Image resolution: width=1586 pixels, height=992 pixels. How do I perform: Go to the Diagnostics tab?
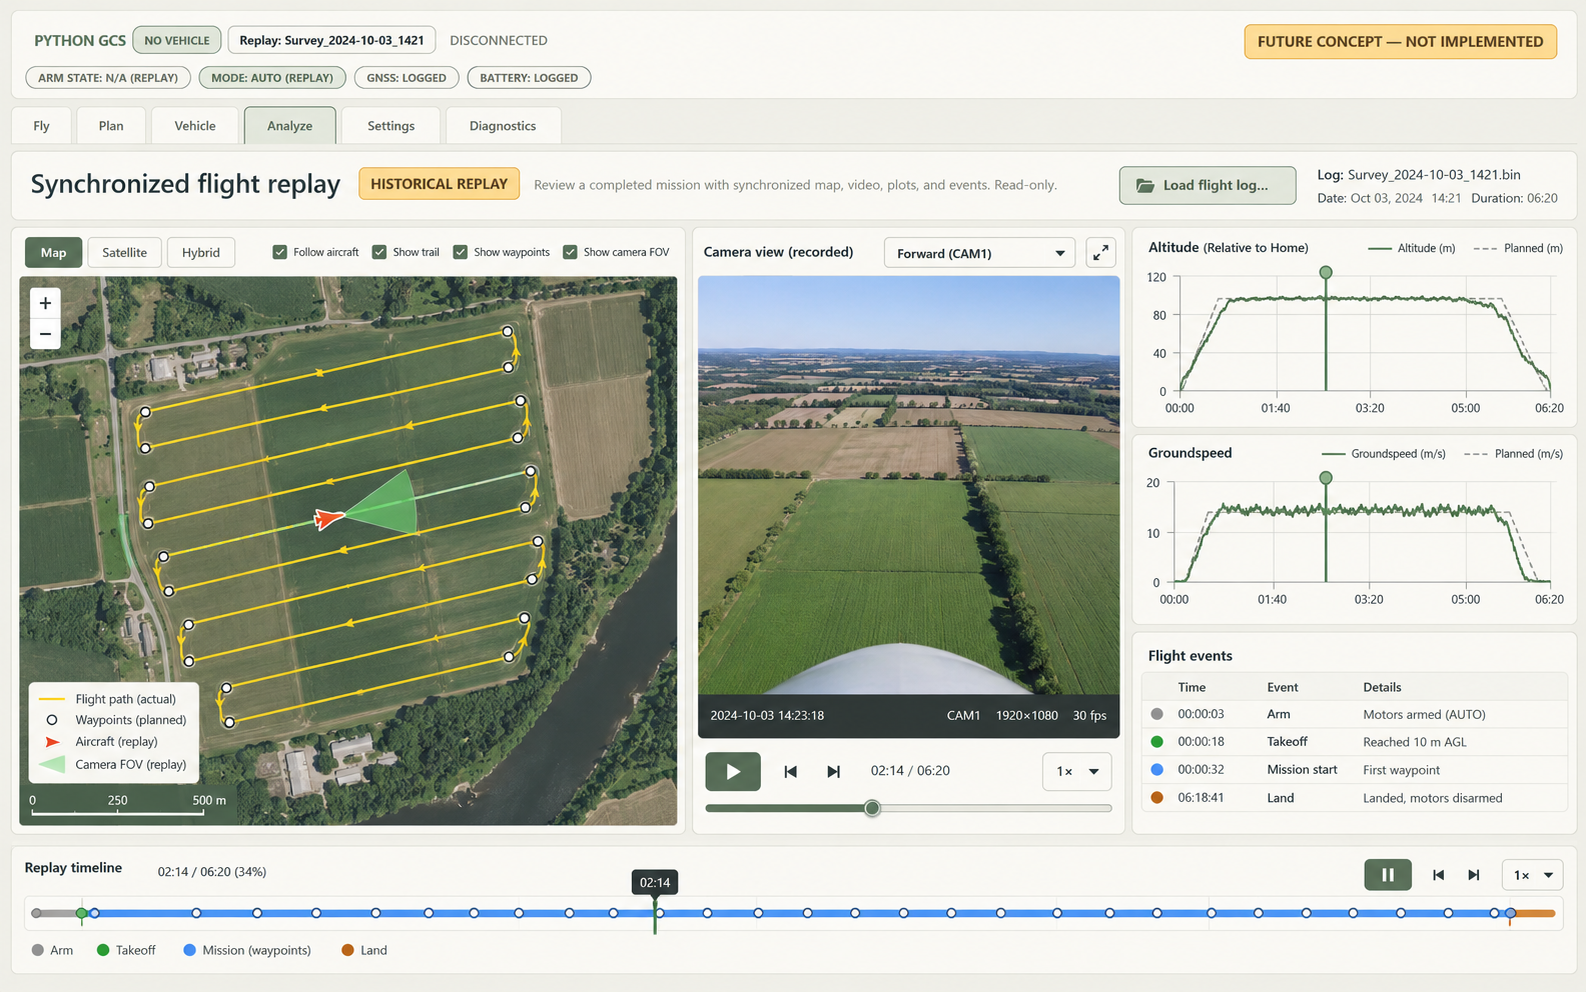503,126
